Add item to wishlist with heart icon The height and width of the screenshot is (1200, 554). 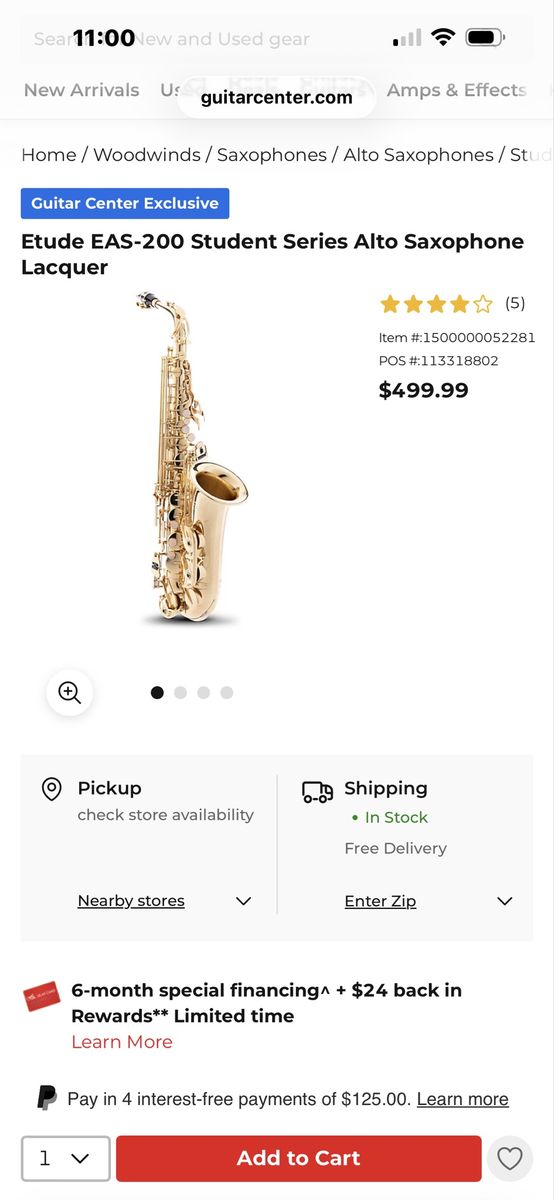[x=510, y=1158]
